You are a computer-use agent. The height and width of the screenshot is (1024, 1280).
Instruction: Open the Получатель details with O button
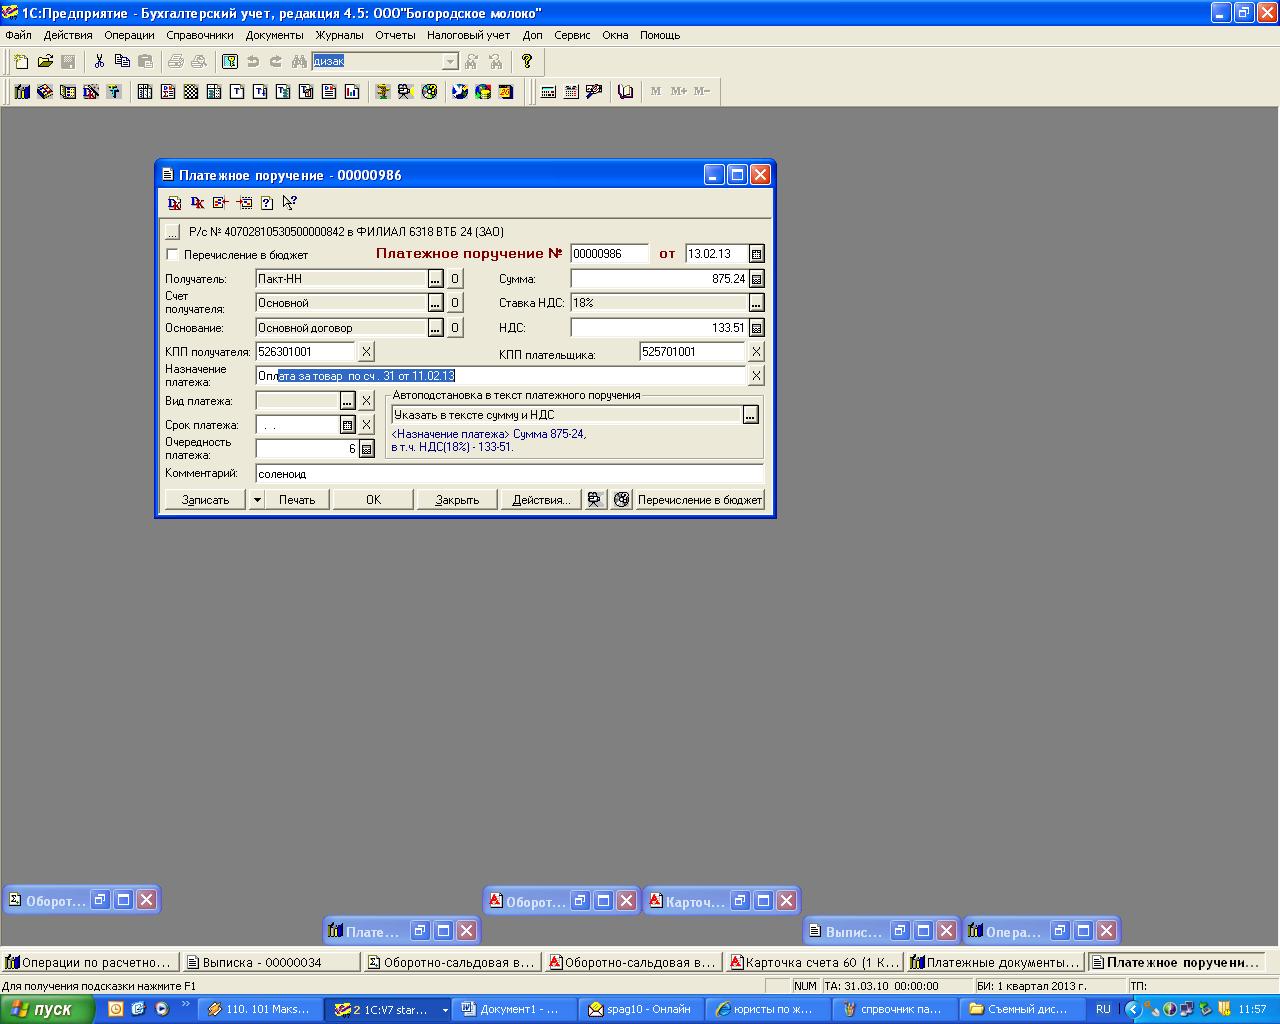(x=454, y=279)
